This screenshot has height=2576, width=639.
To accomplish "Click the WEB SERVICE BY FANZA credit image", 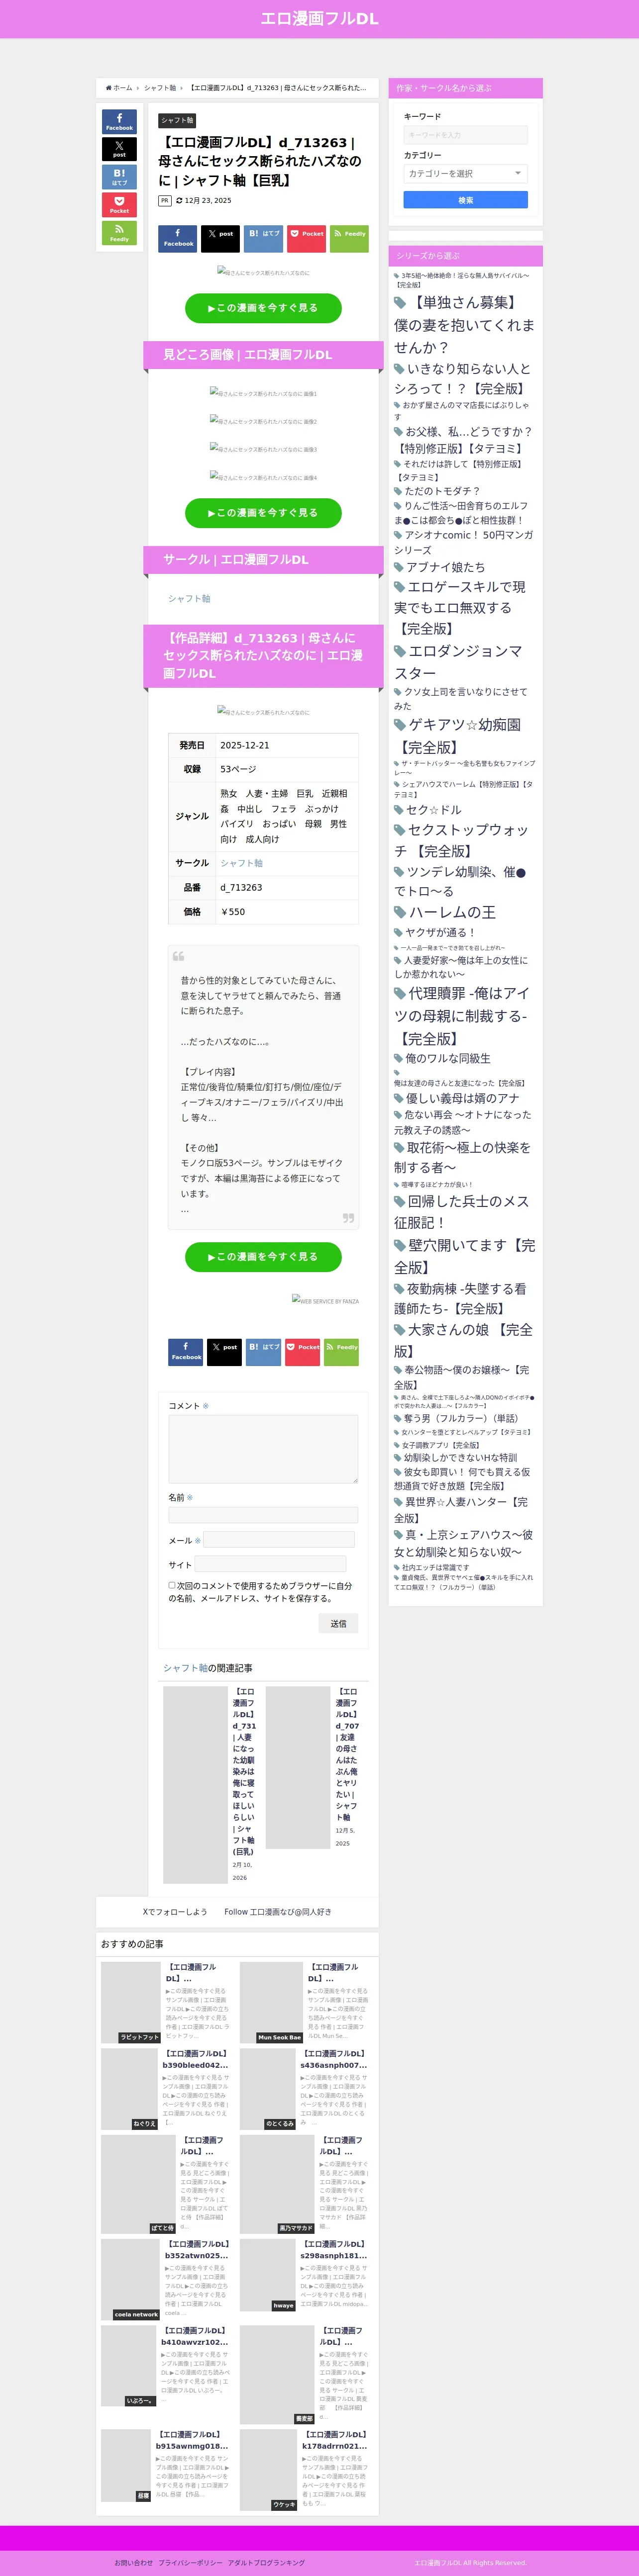I will point(325,1301).
